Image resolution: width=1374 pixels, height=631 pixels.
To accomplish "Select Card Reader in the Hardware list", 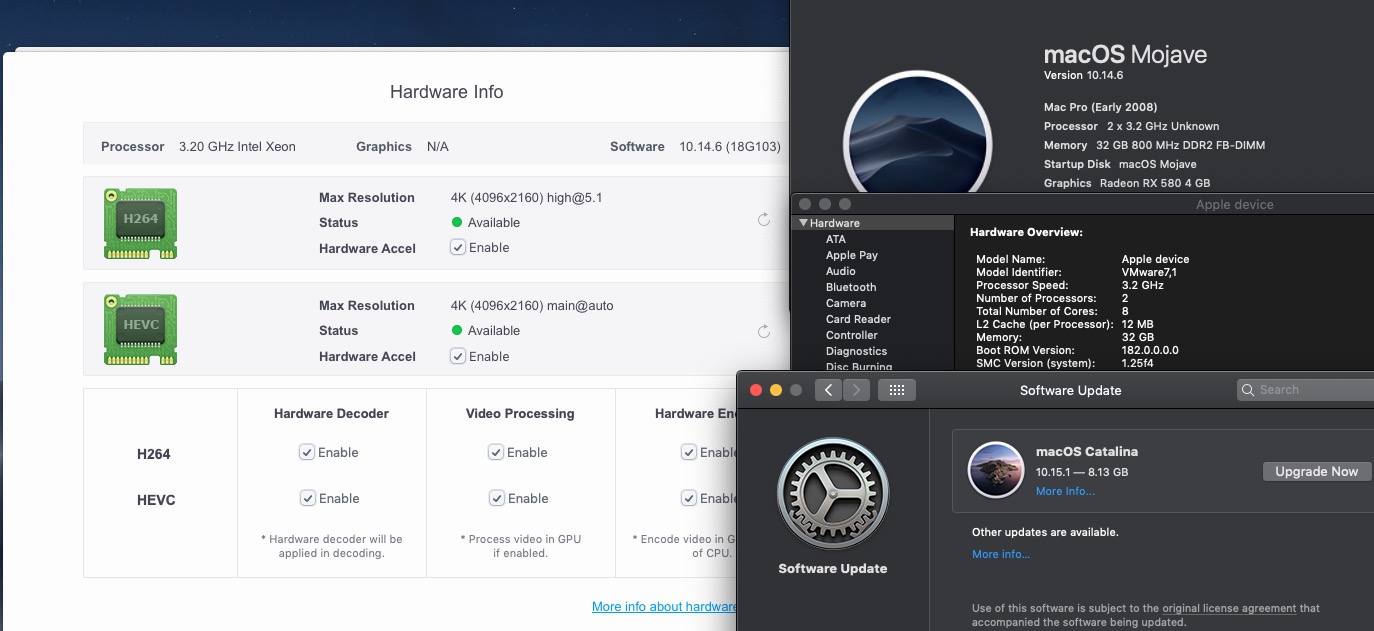I will [x=858, y=319].
